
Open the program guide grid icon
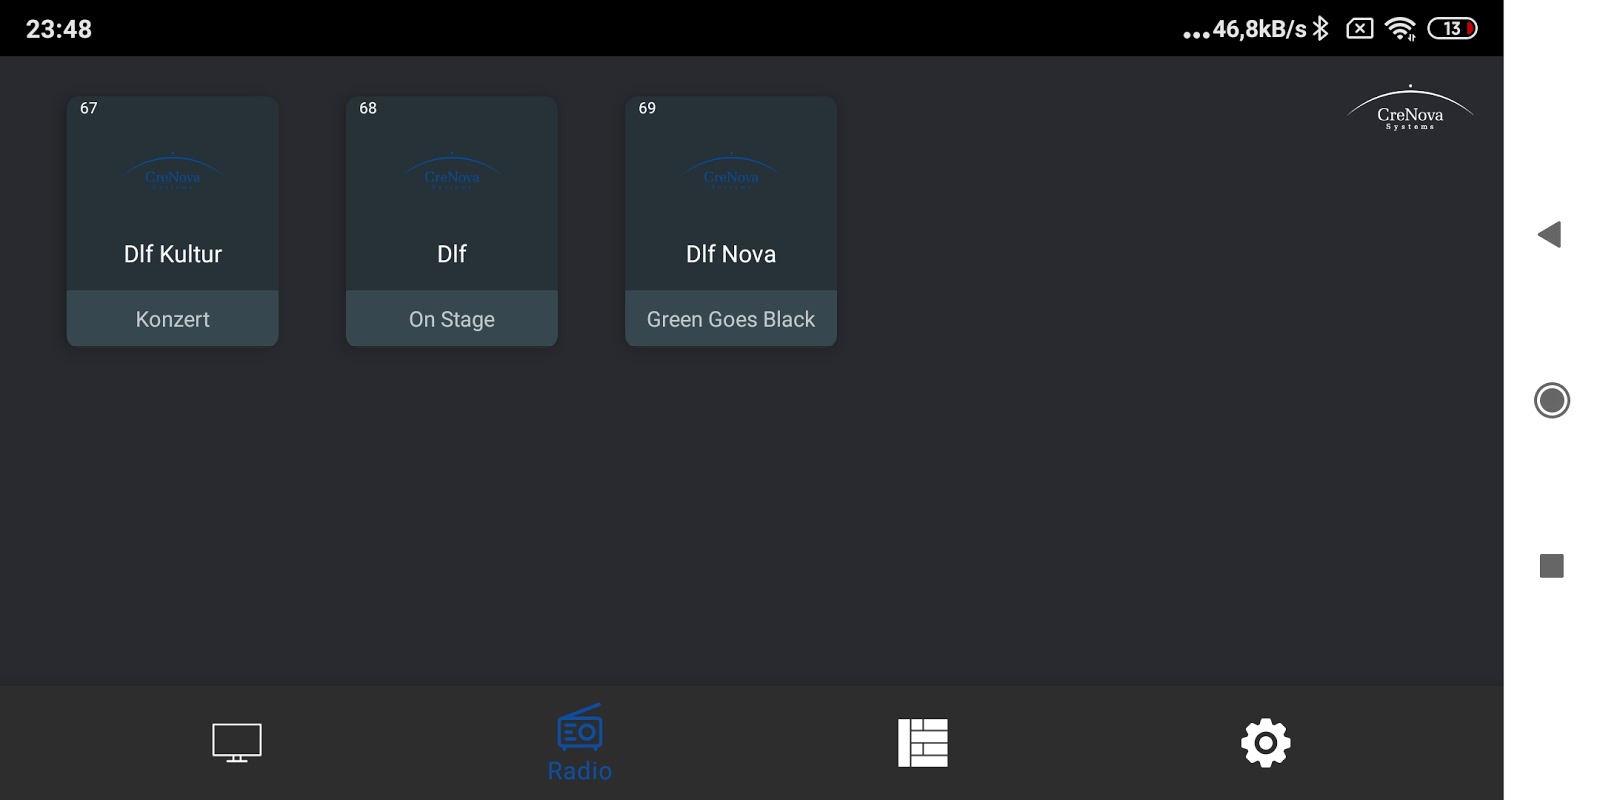[923, 743]
